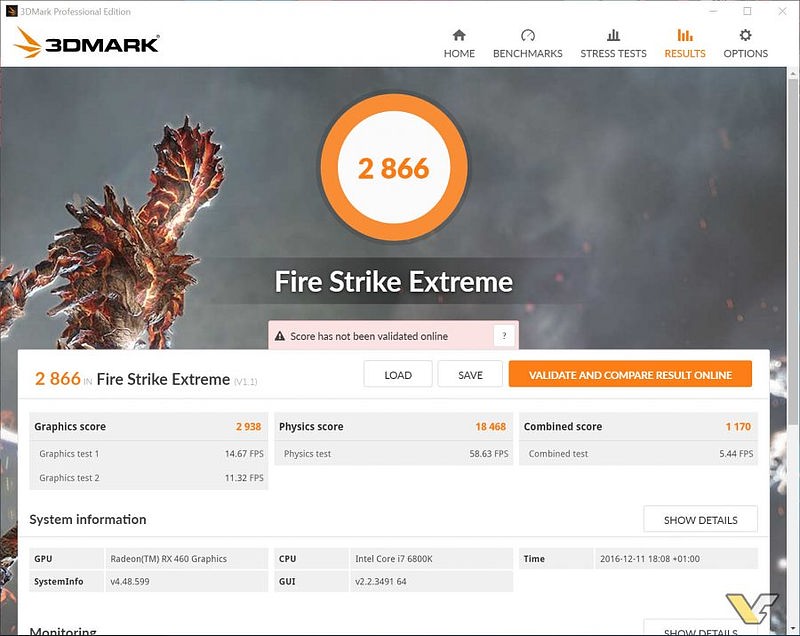Viewport: 800px width, 636px height.
Task: Click the GPU value Radeon(TM) RX 460 Graphics
Action: (x=168, y=558)
